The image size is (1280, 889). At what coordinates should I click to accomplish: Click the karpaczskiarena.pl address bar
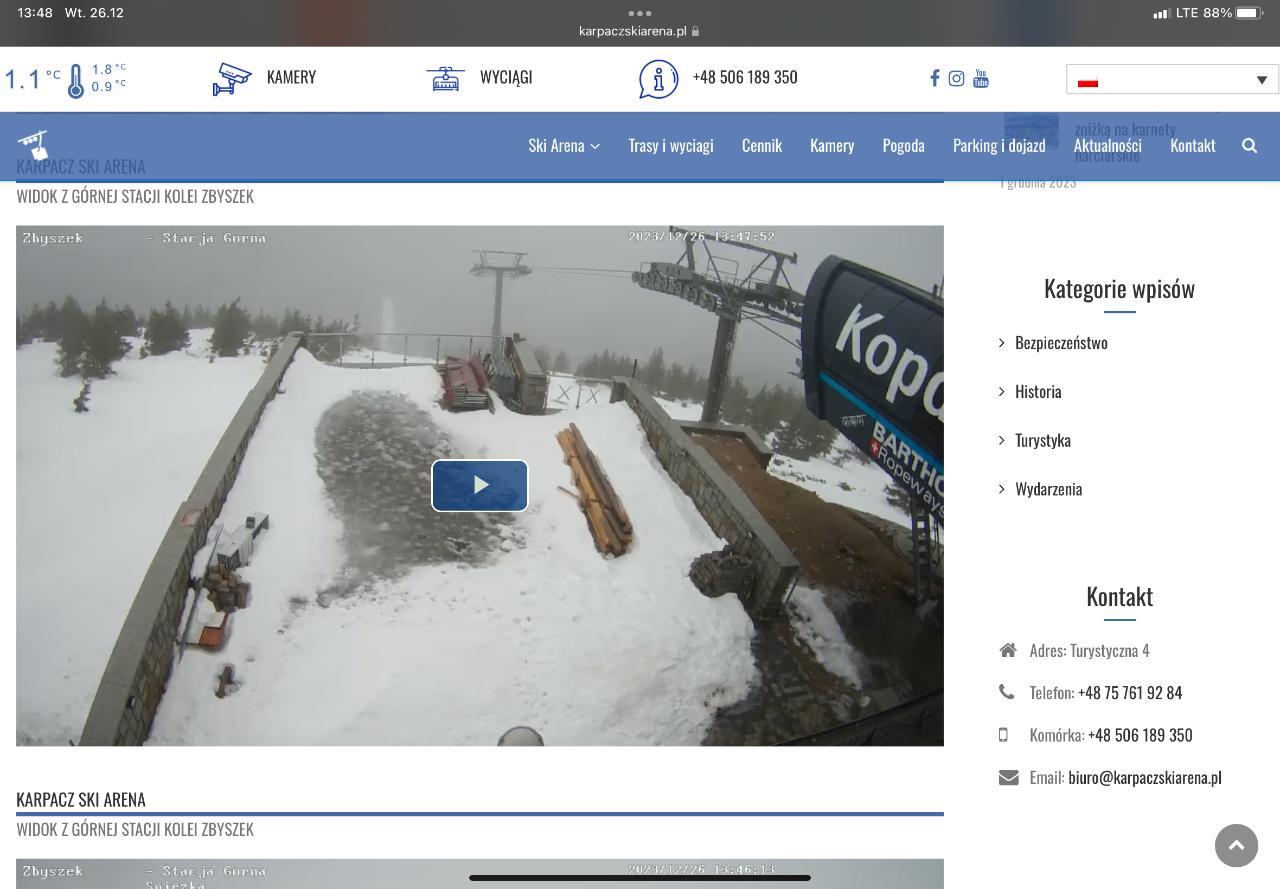point(639,31)
